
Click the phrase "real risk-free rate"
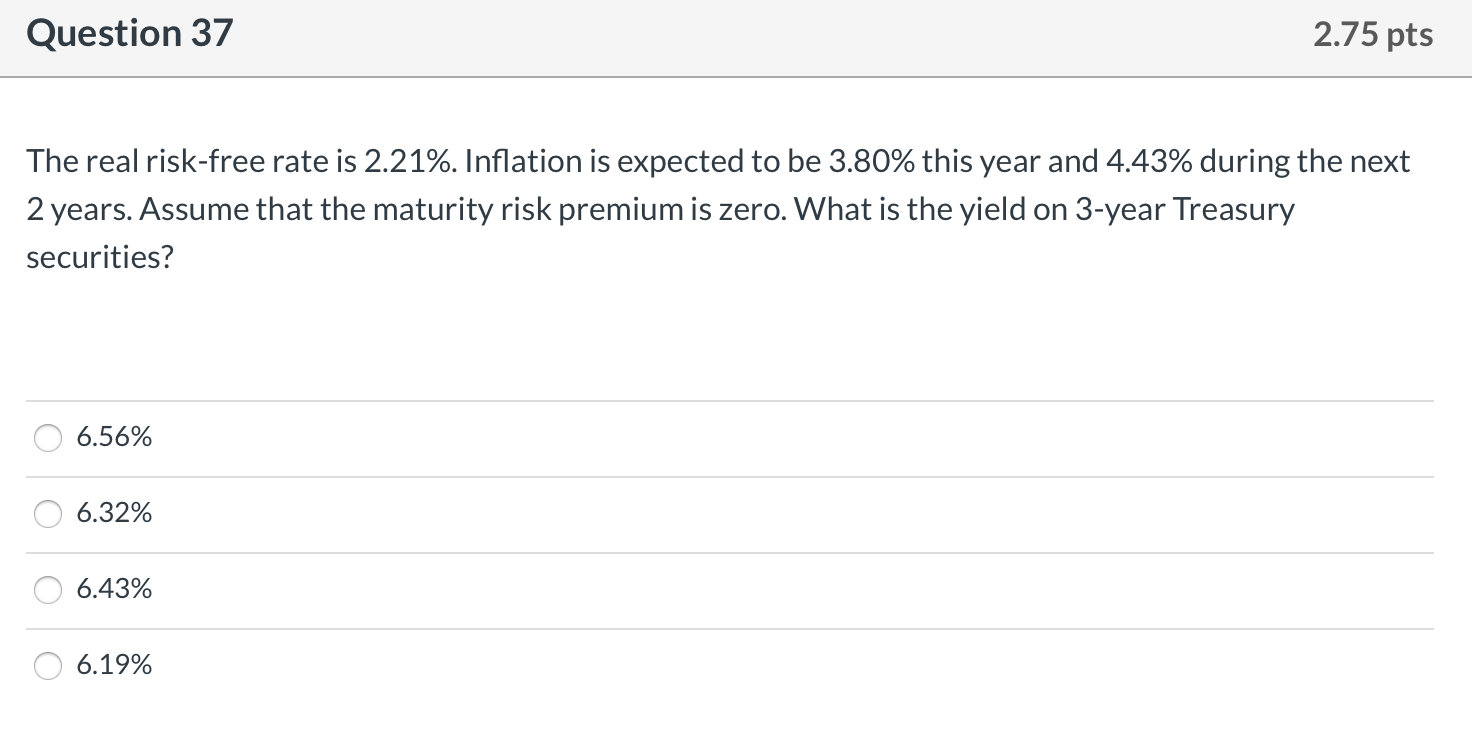pyautogui.click(x=192, y=161)
